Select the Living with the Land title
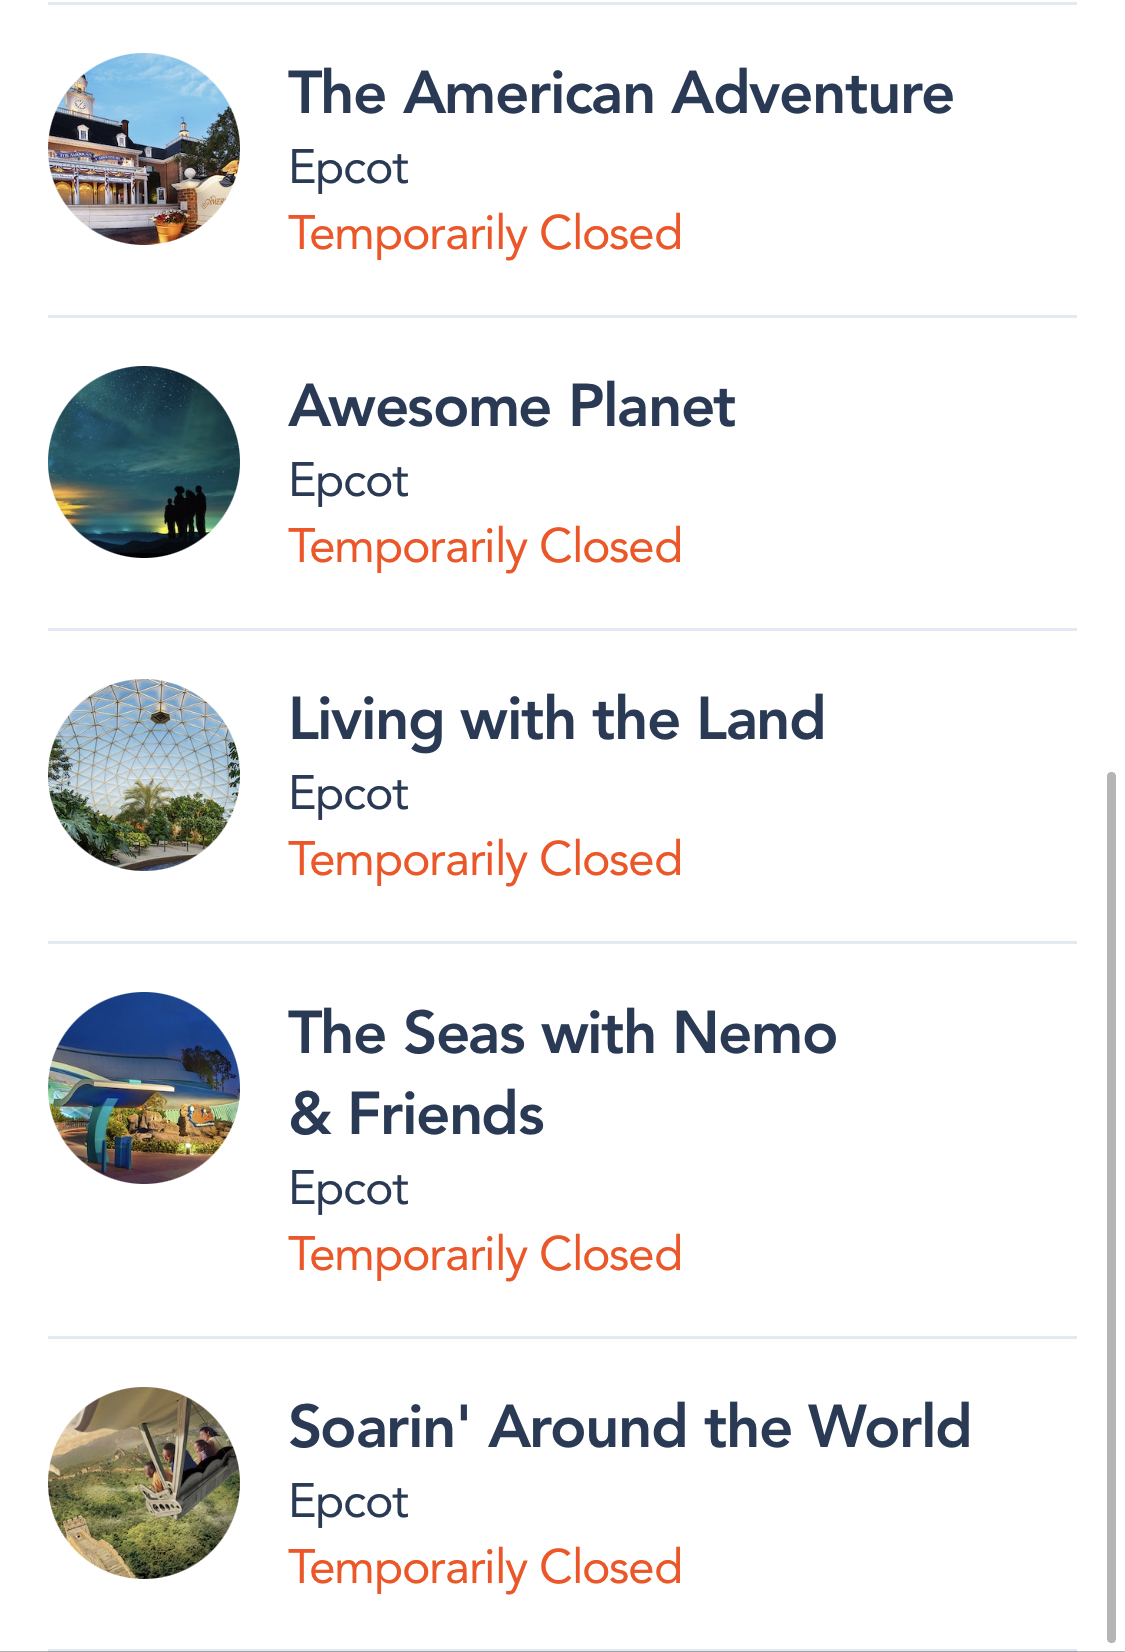The width and height of the screenshot is (1125, 1652). click(557, 720)
